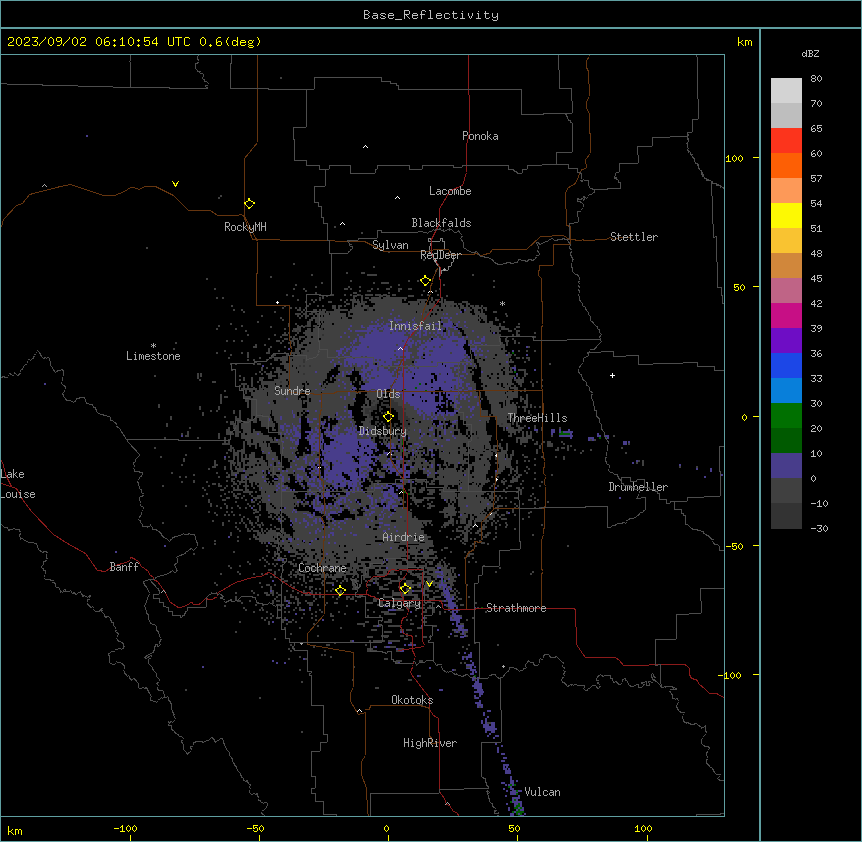Image resolution: width=862 pixels, height=842 pixels.
Task: Click the white plus marker north of Drumheller
Action: 612,375
